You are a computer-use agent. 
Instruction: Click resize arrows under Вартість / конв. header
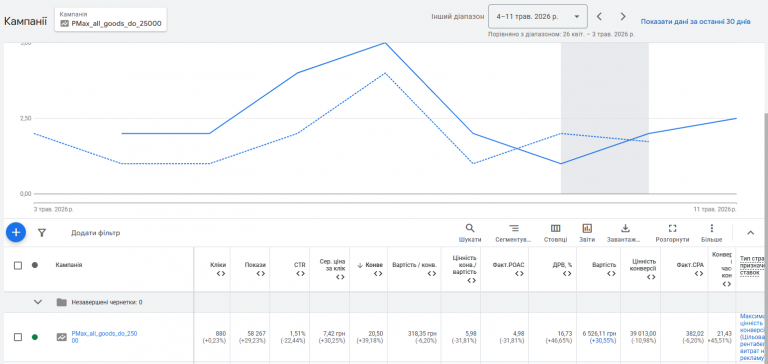(x=432, y=273)
